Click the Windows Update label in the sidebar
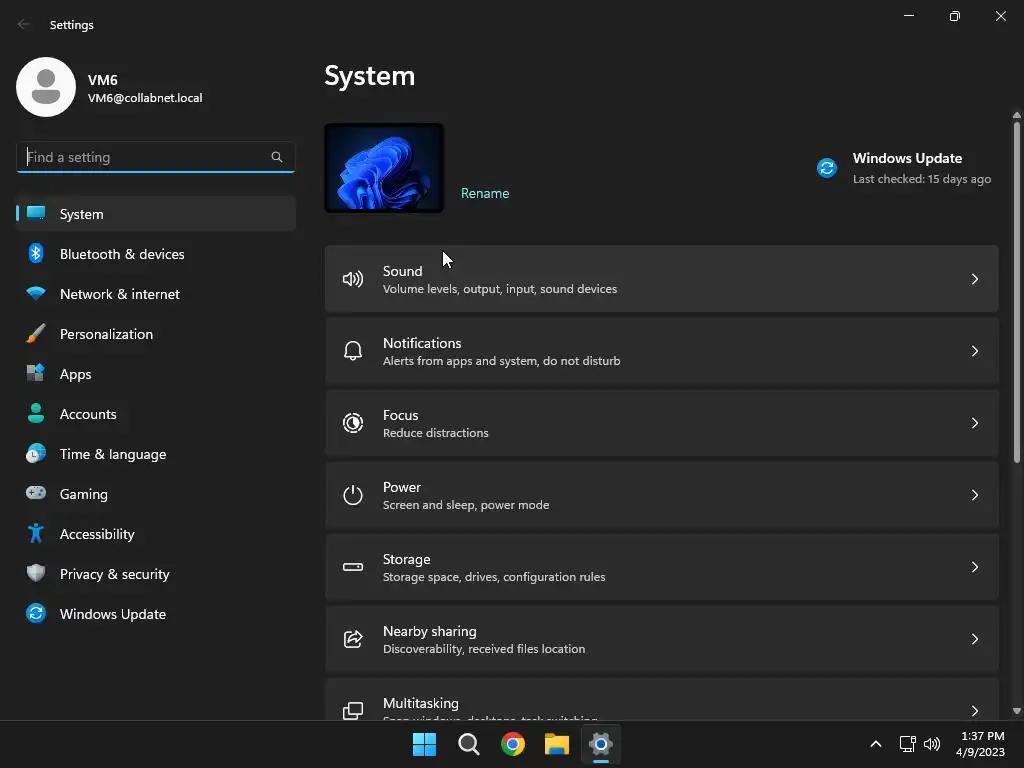 pos(113,614)
